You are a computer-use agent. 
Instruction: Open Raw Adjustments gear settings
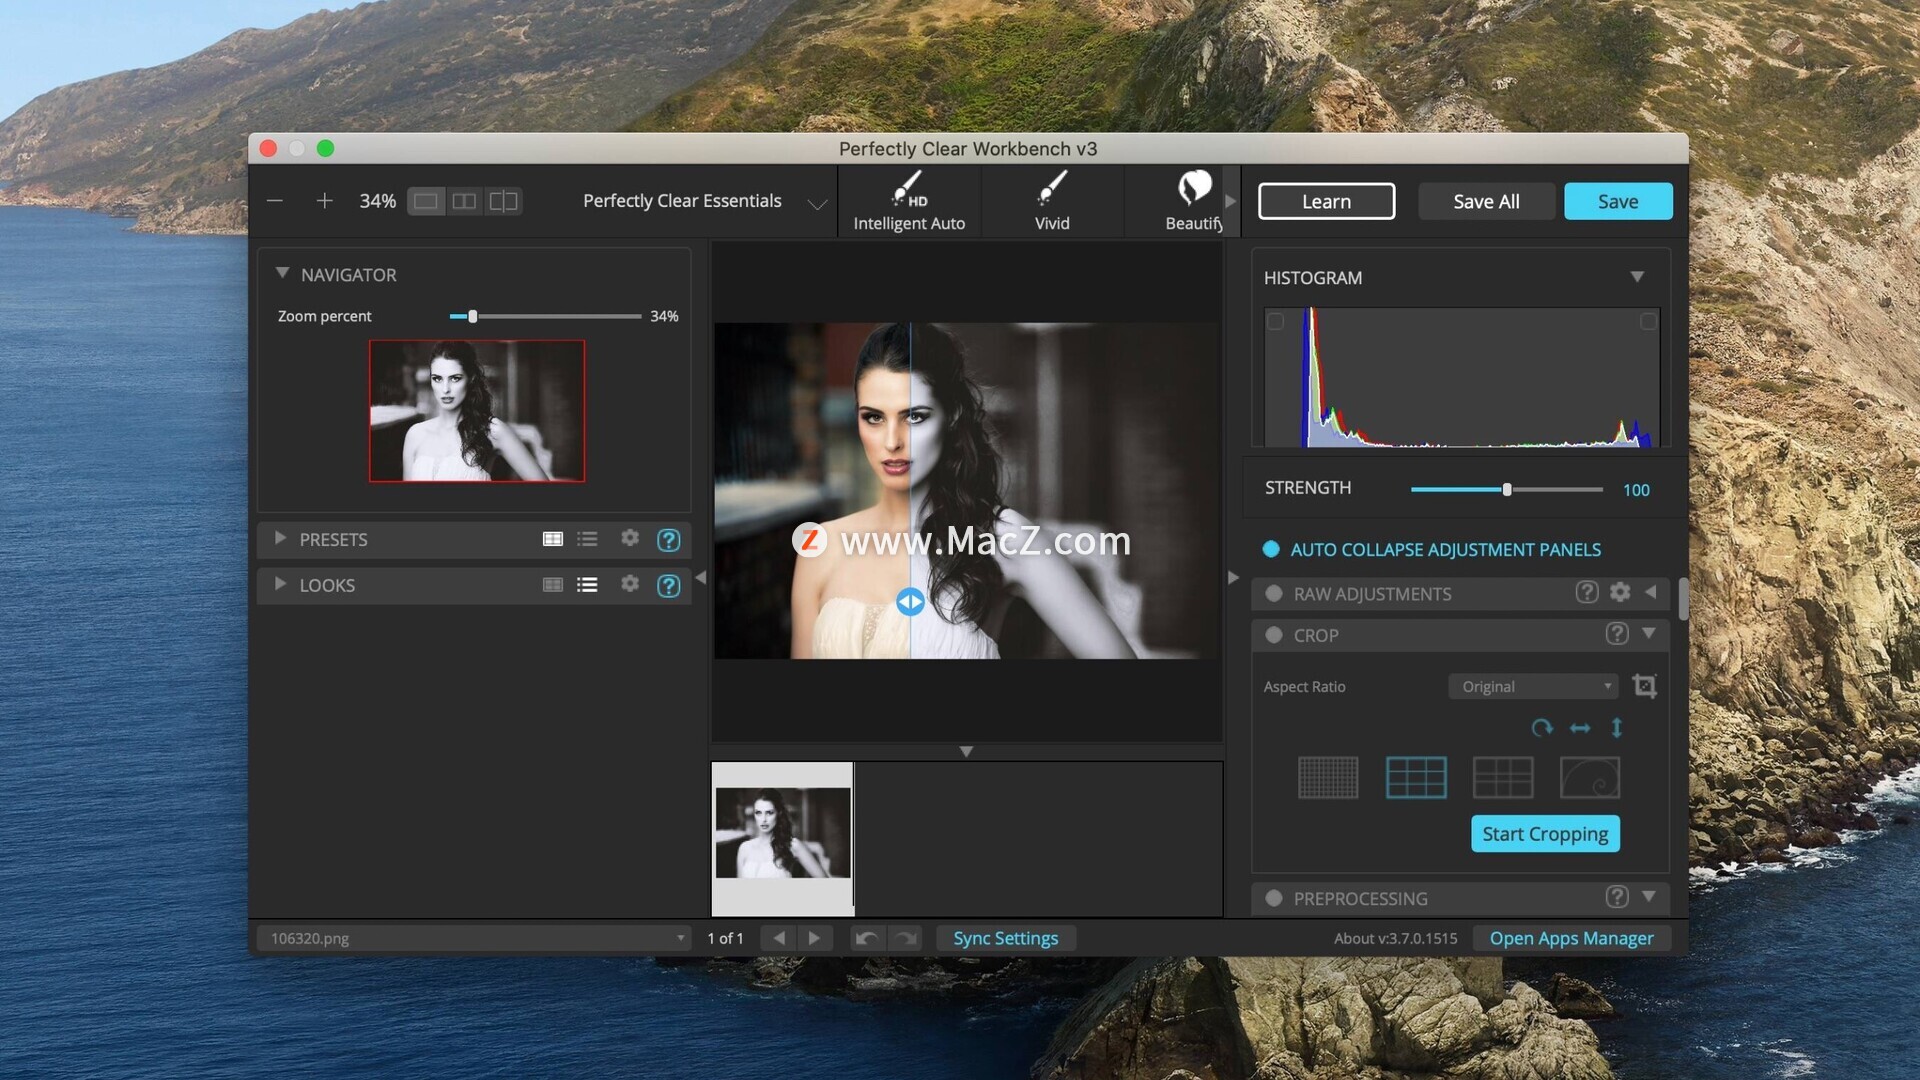click(x=1620, y=592)
